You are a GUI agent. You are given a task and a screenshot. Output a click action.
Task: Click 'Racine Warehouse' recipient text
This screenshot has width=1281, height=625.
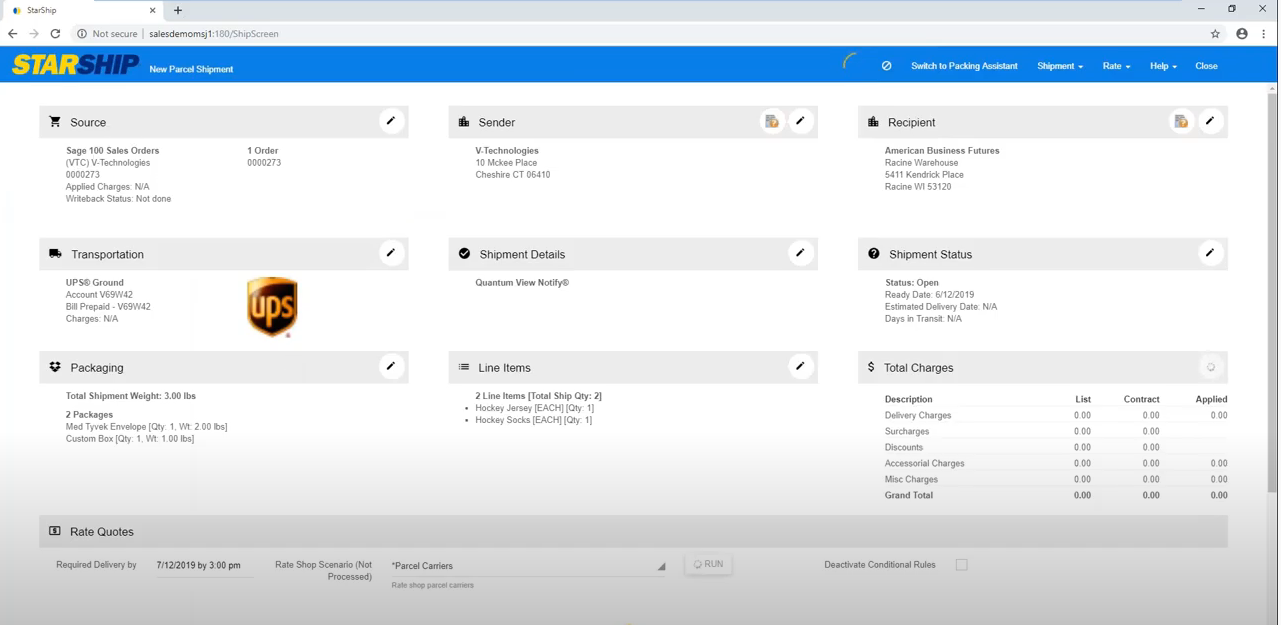coord(921,163)
